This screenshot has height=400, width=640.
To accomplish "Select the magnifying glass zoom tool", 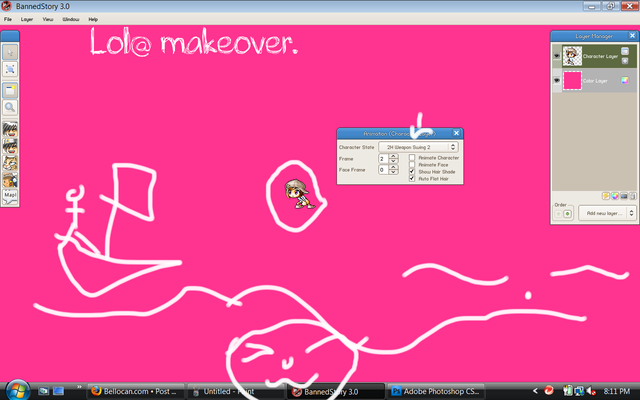I will tap(10, 107).
